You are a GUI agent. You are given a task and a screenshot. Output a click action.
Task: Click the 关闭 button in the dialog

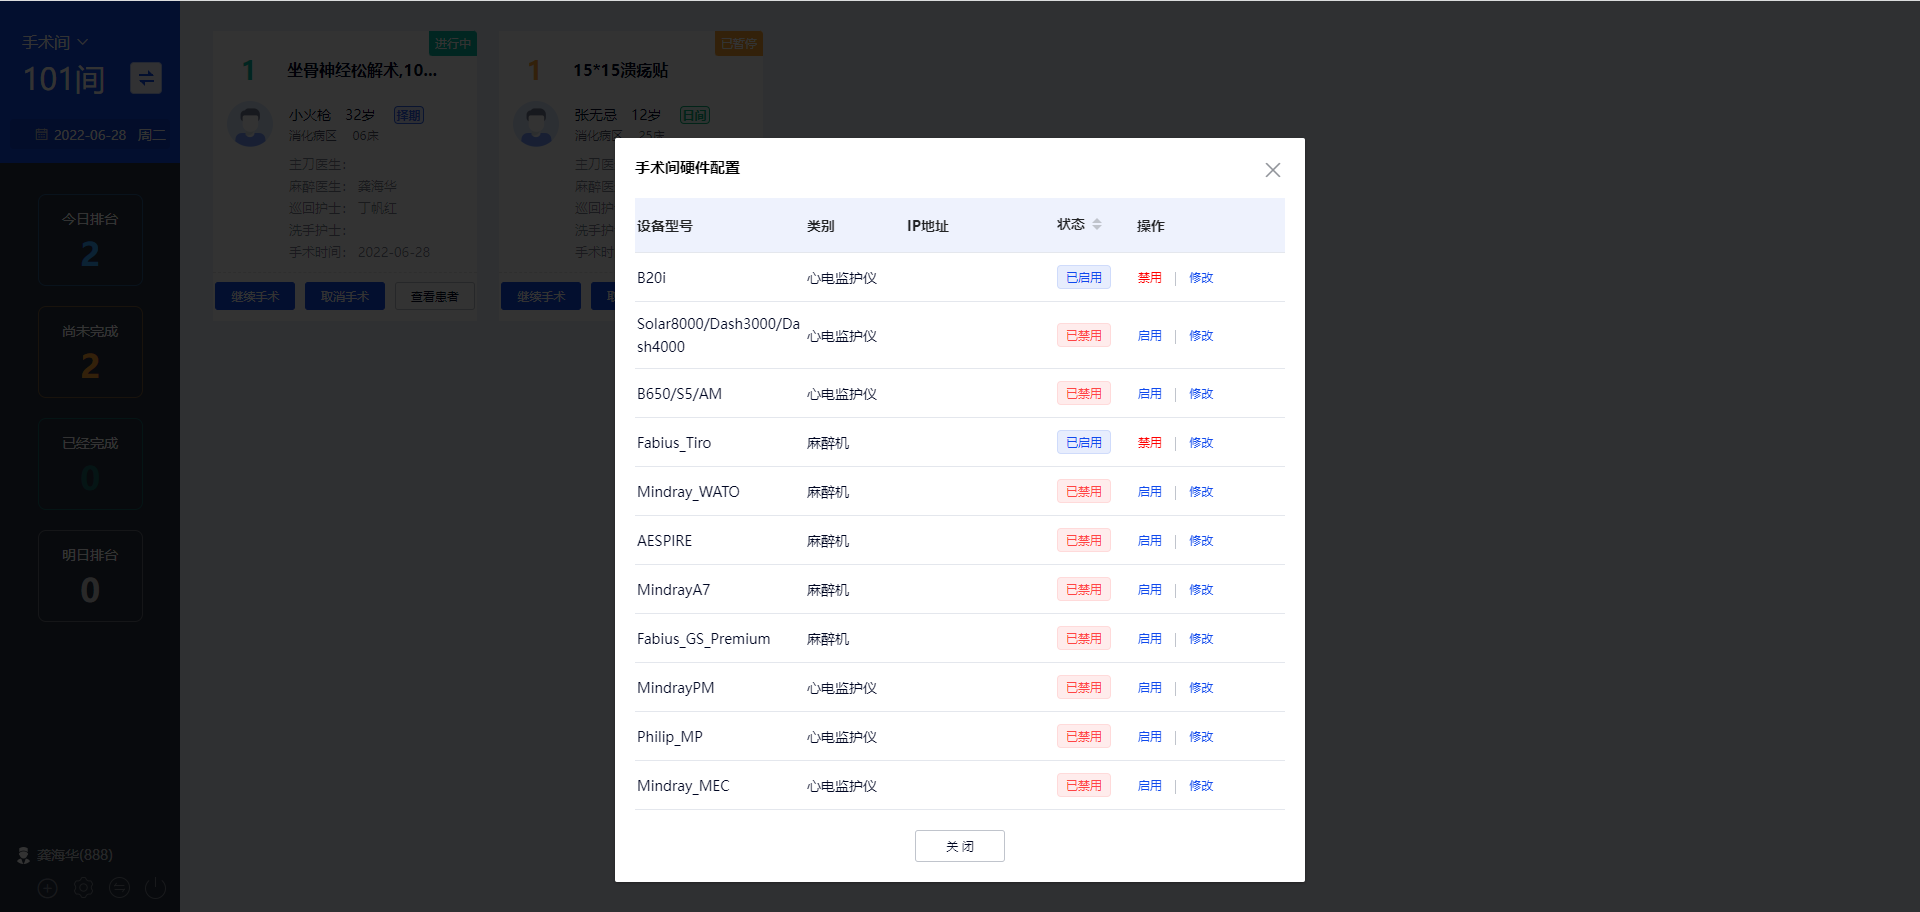pos(959,846)
